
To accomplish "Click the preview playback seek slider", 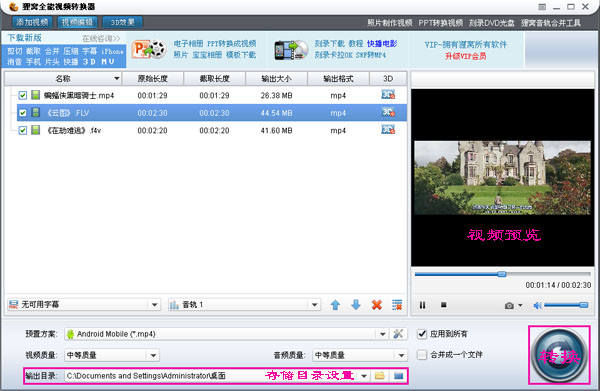I will point(502,274).
